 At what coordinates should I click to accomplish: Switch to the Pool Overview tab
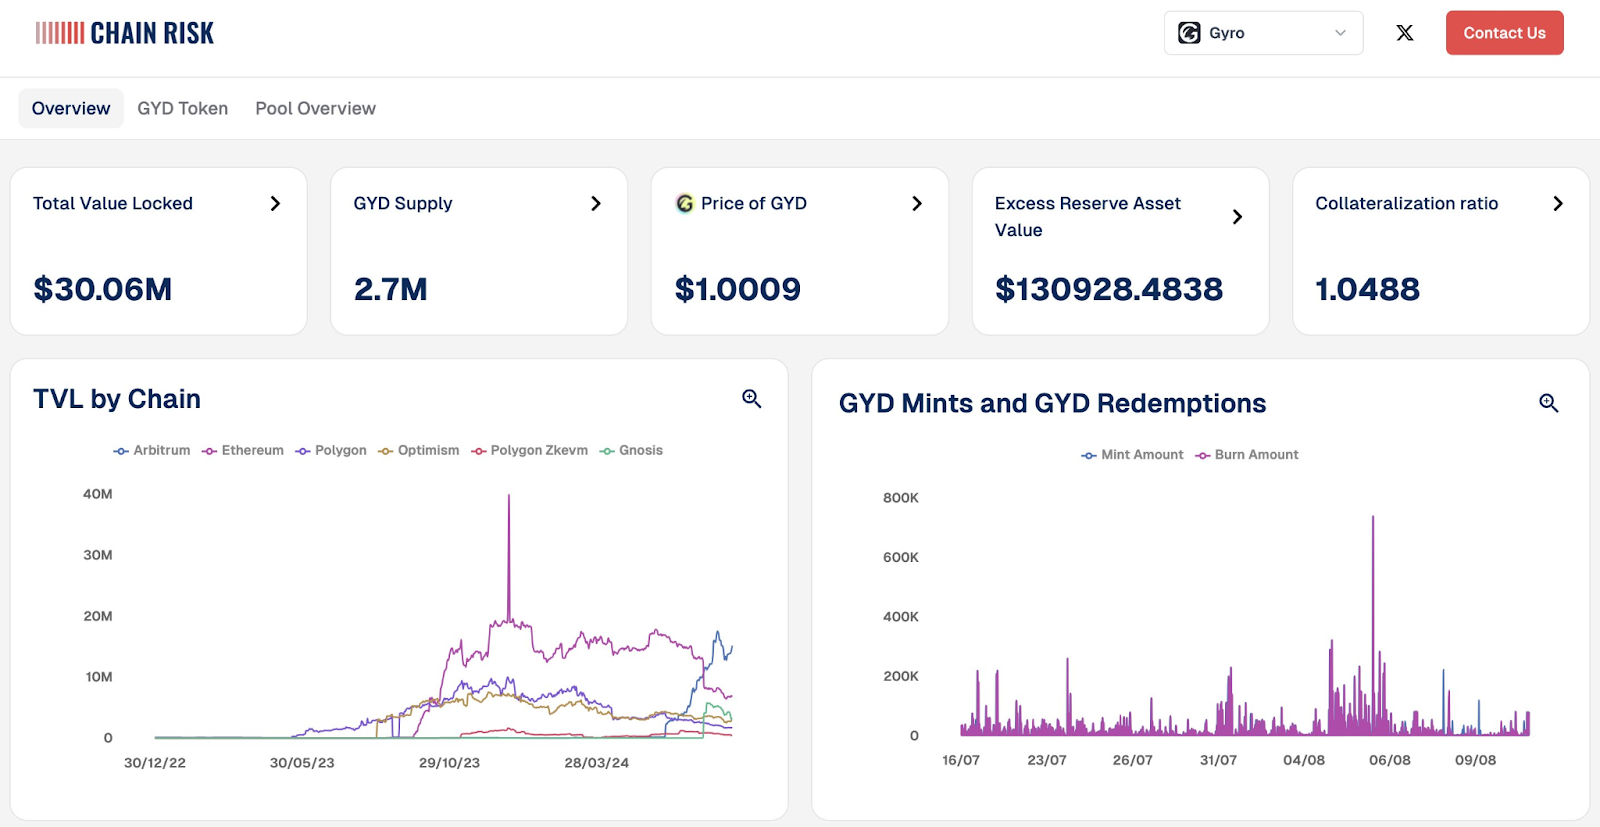[316, 108]
